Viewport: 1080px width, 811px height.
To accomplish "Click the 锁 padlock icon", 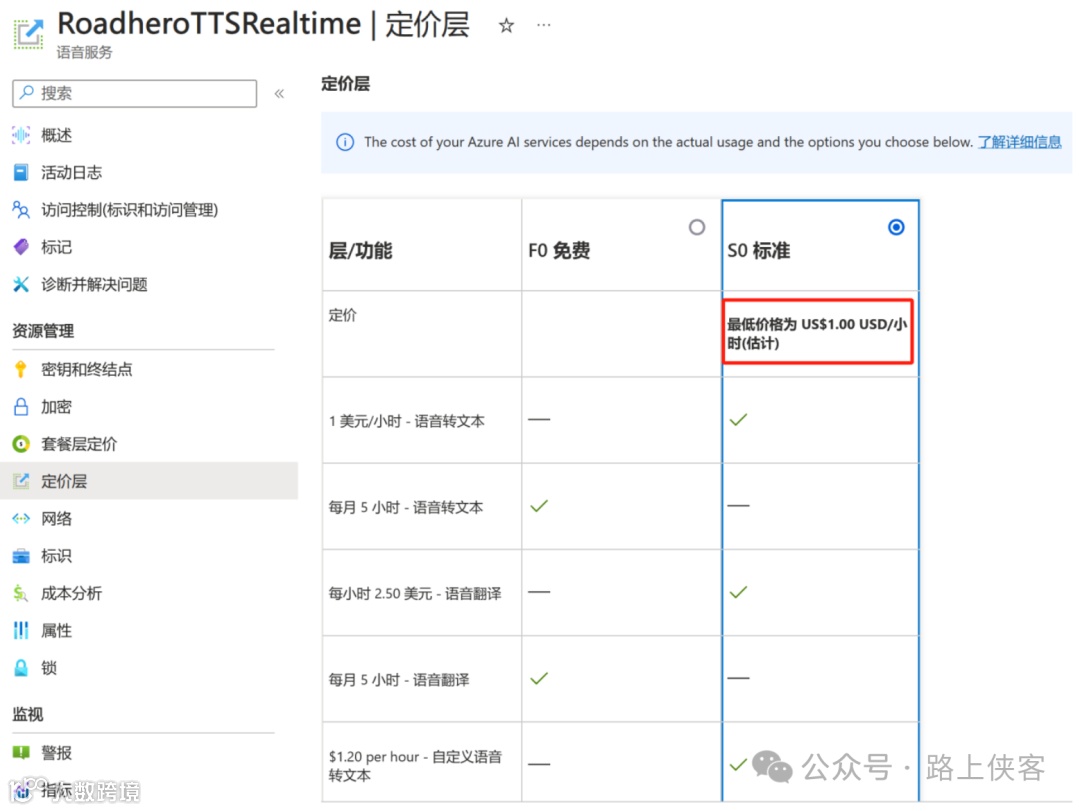I will coord(21,667).
